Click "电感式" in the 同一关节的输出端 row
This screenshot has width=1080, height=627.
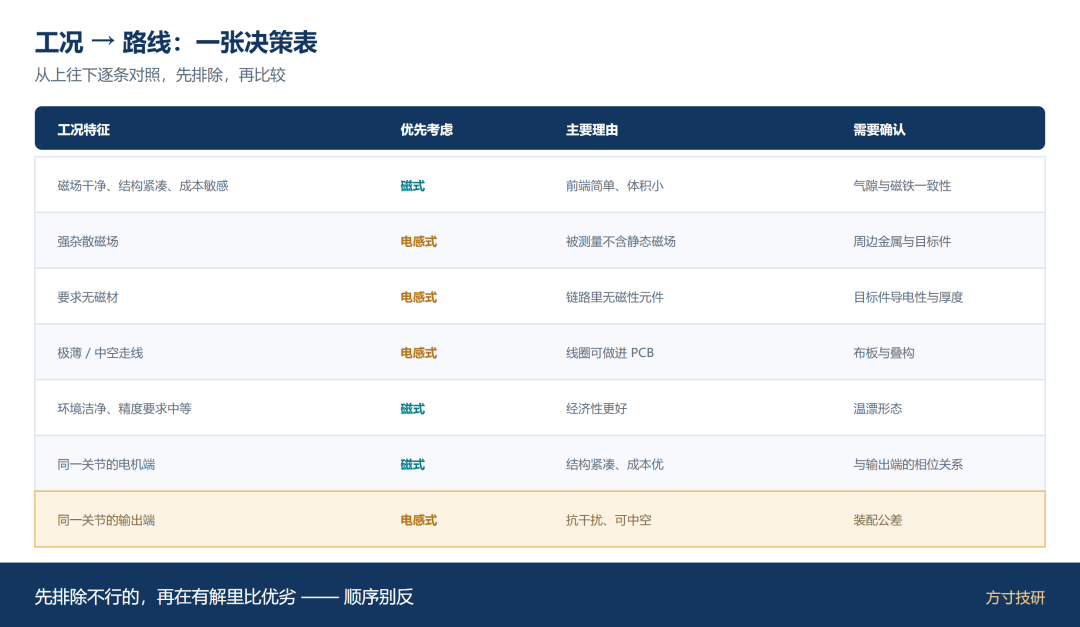[x=418, y=520]
